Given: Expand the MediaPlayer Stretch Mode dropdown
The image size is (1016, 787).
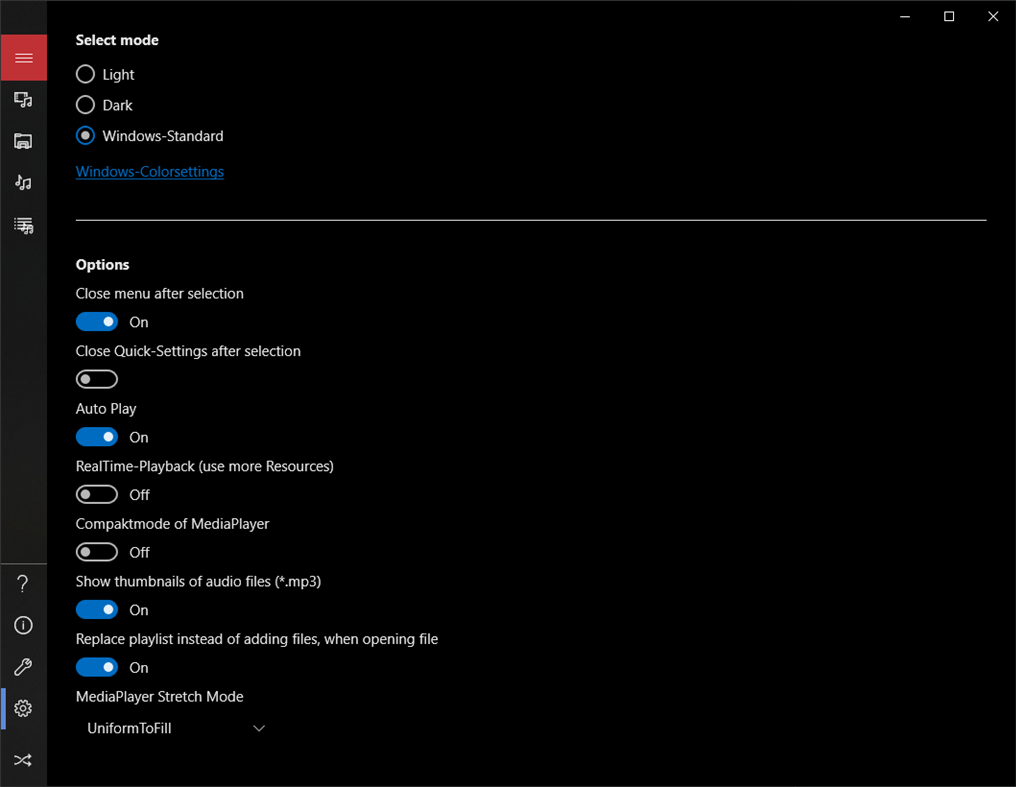Looking at the screenshot, I should click(x=176, y=729).
